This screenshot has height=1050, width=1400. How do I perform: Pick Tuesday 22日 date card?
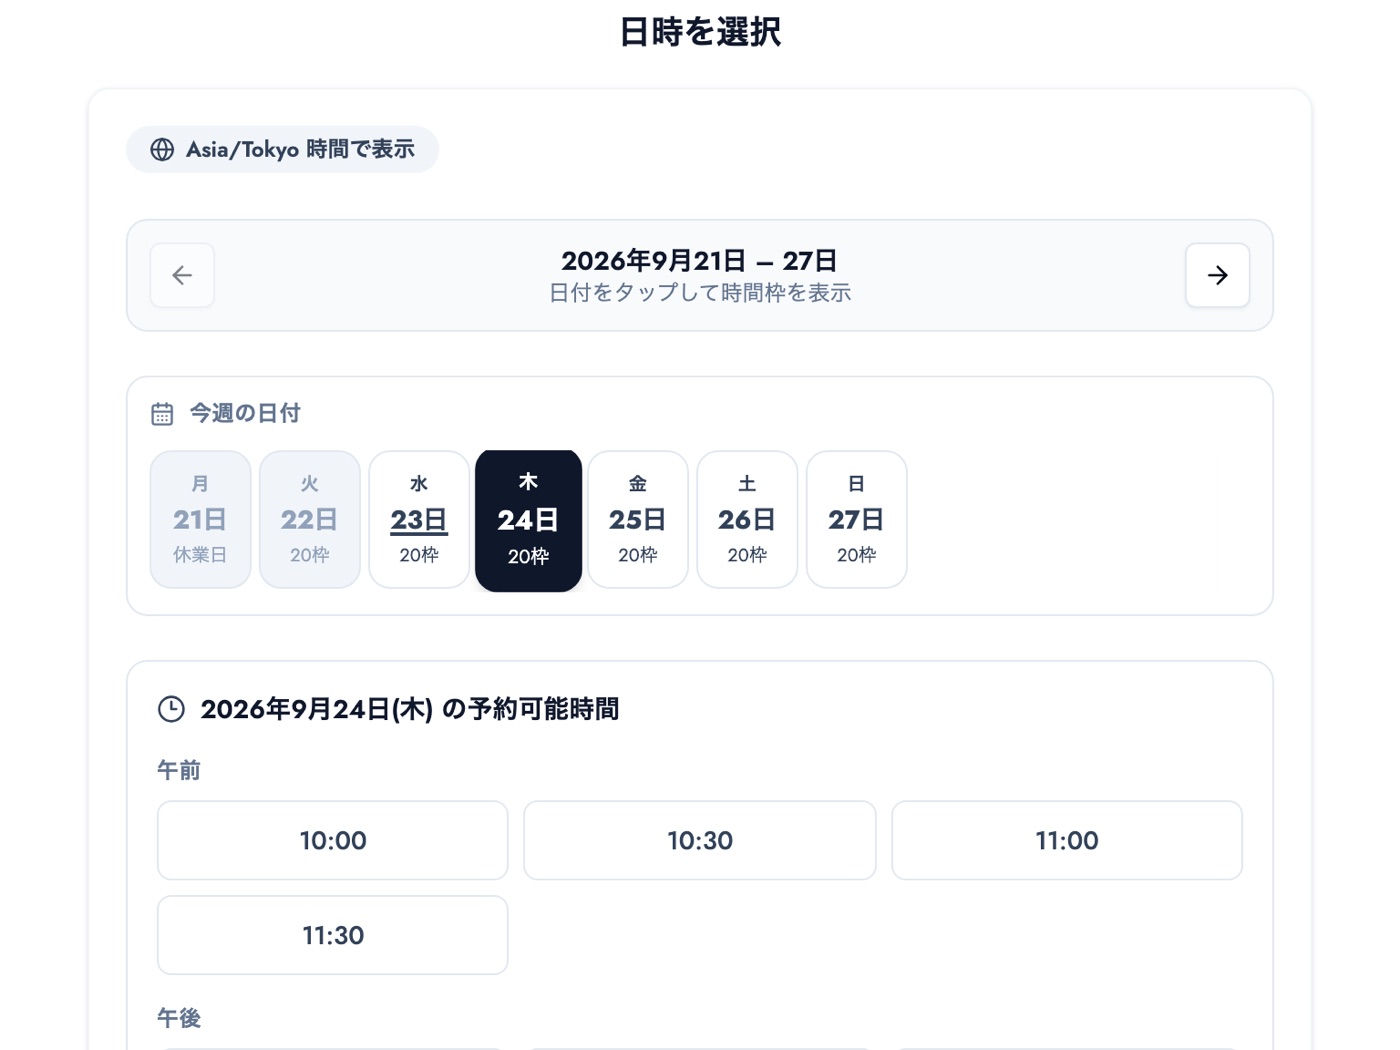click(x=310, y=520)
